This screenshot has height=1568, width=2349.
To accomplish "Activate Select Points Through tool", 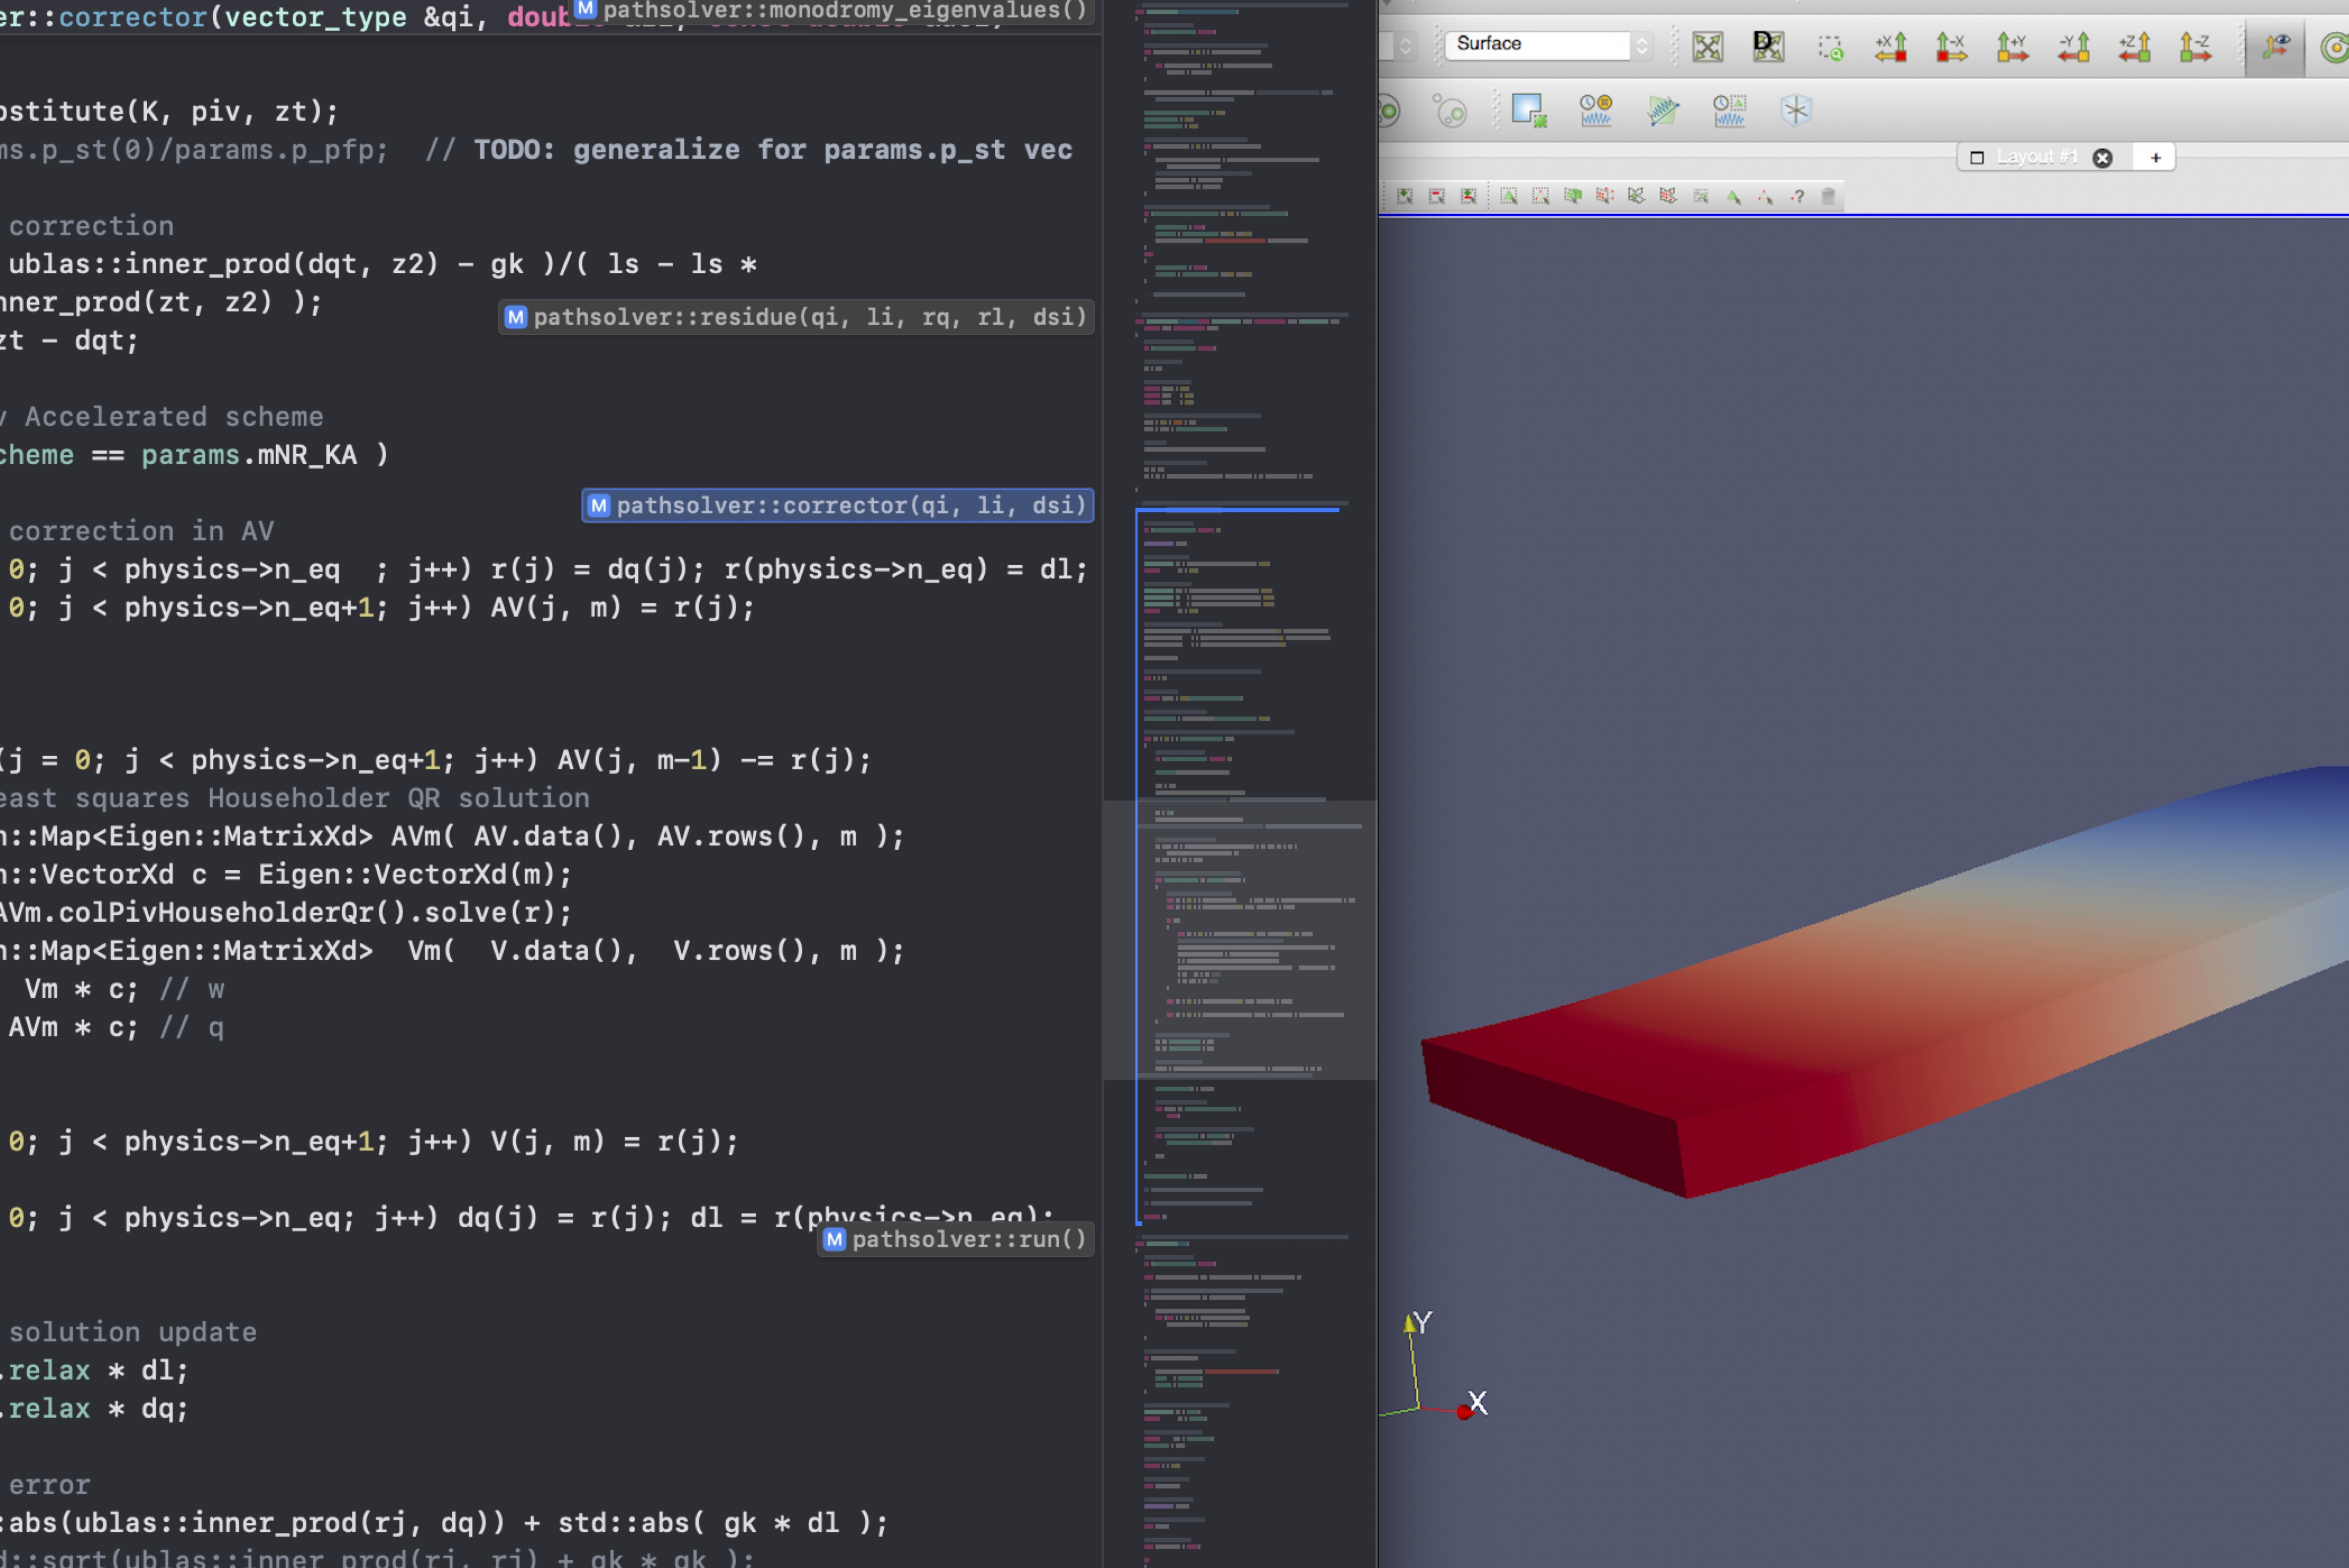I will coord(1605,196).
